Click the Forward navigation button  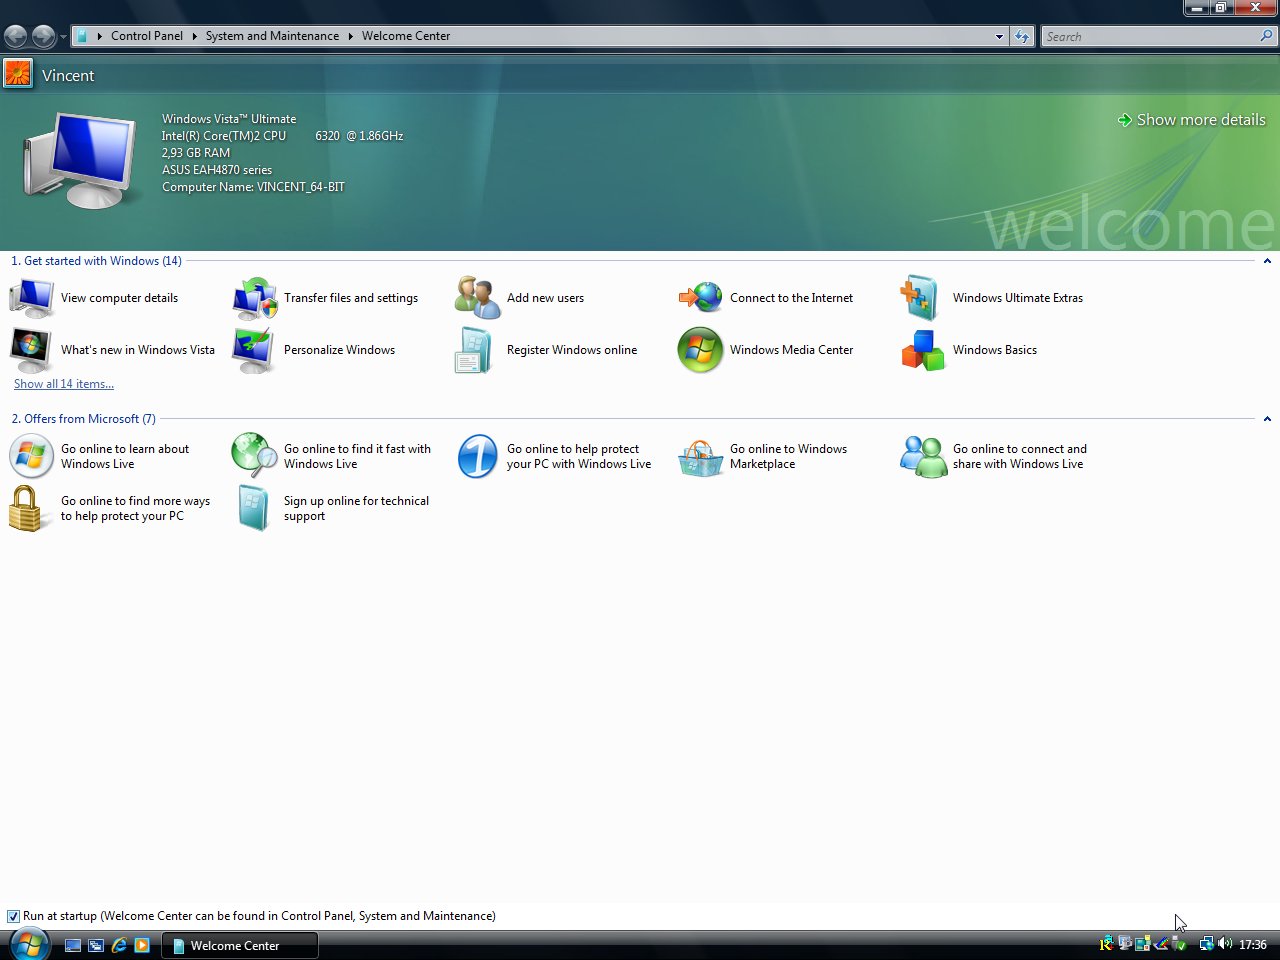[43, 37]
